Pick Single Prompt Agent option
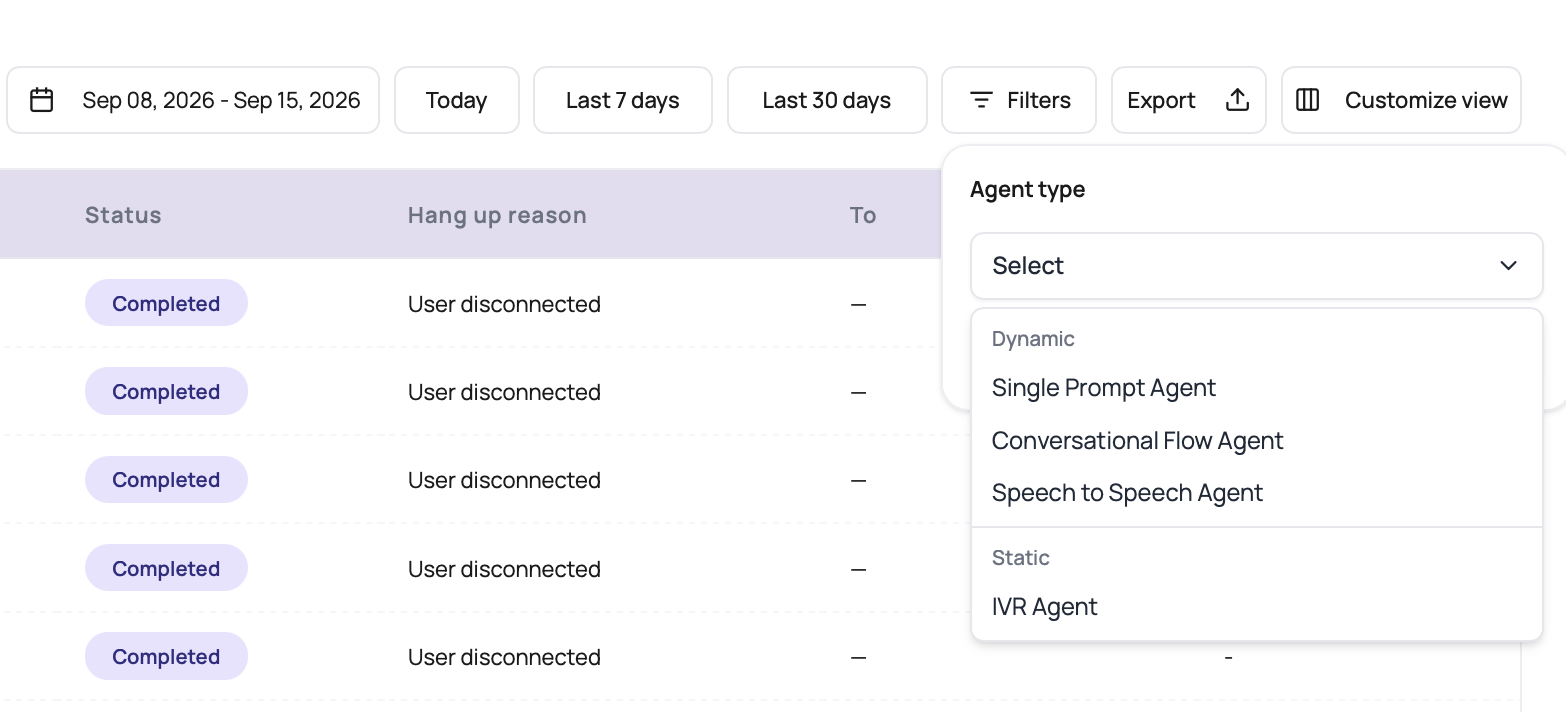Viewport: 1566px width, 712px height. (1257, 388)
